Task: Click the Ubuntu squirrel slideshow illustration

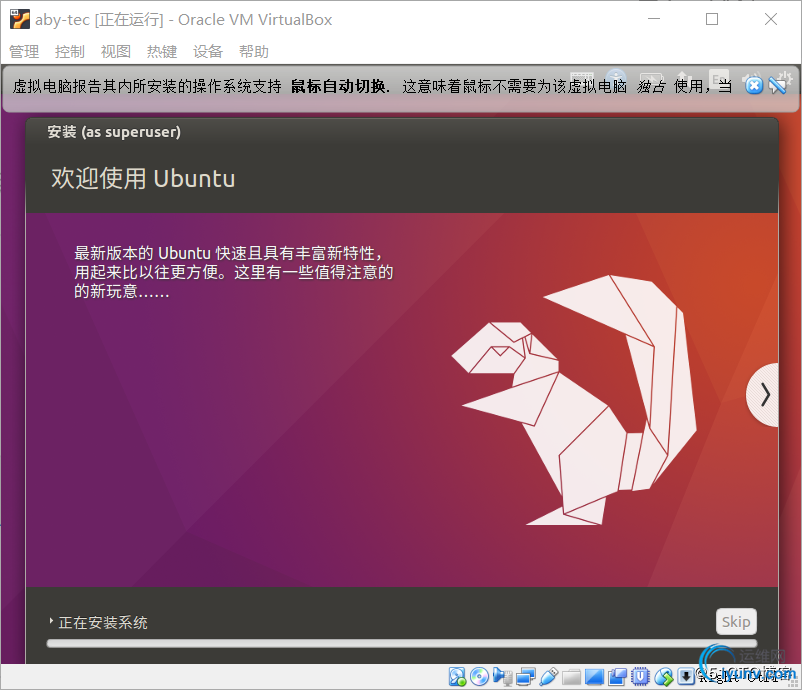Action: [x=574, y=400]
